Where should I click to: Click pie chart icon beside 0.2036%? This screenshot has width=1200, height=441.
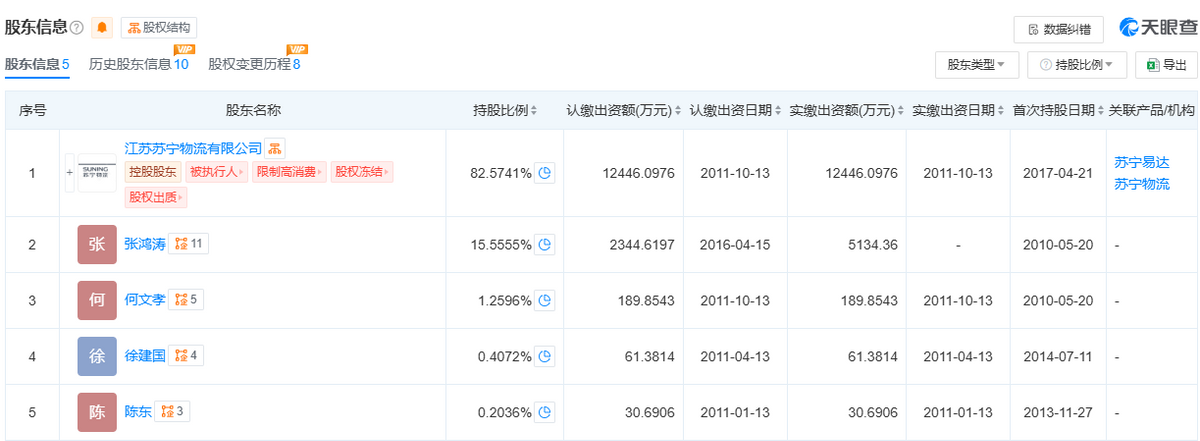click(x=545, y=412)
